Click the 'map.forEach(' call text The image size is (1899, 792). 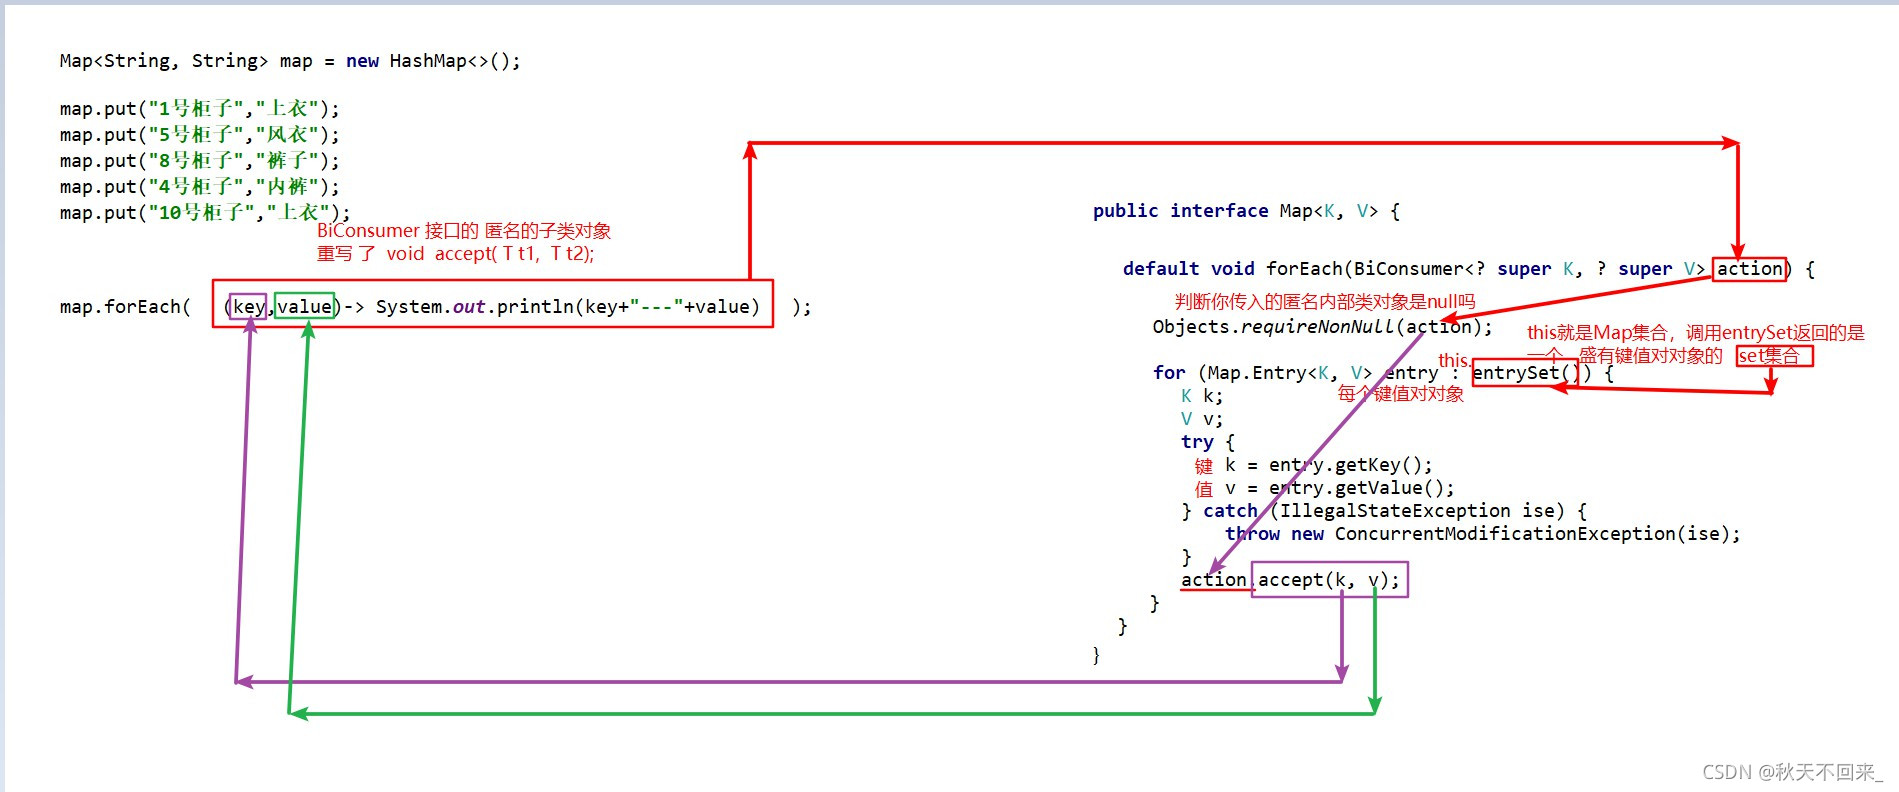pos(125,306)
